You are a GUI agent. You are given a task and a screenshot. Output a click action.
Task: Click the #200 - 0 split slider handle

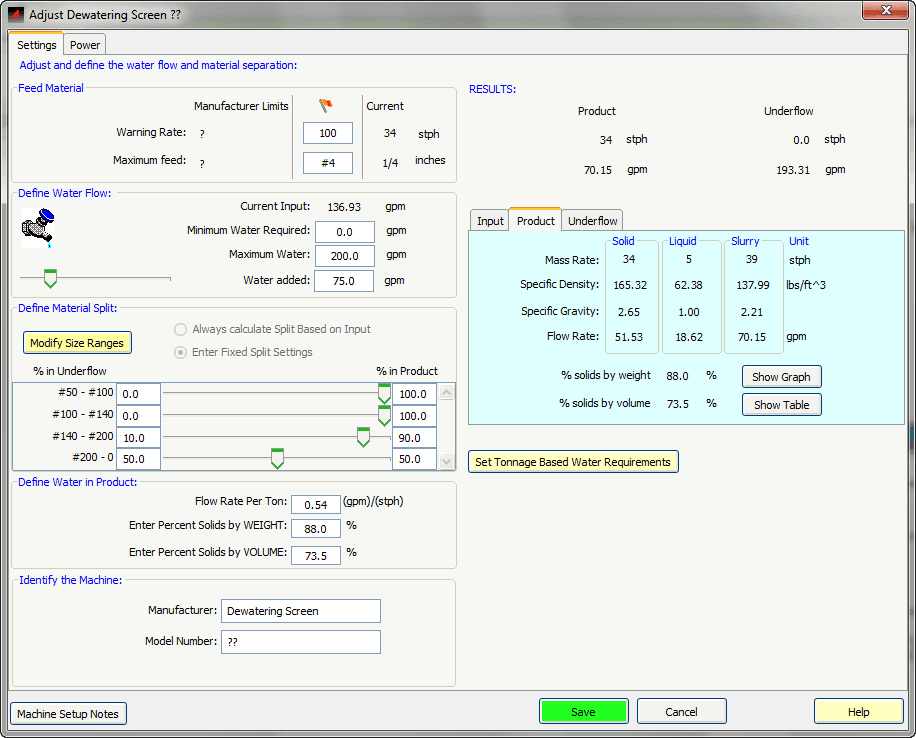pyautogui.click(x=277, y=459)
